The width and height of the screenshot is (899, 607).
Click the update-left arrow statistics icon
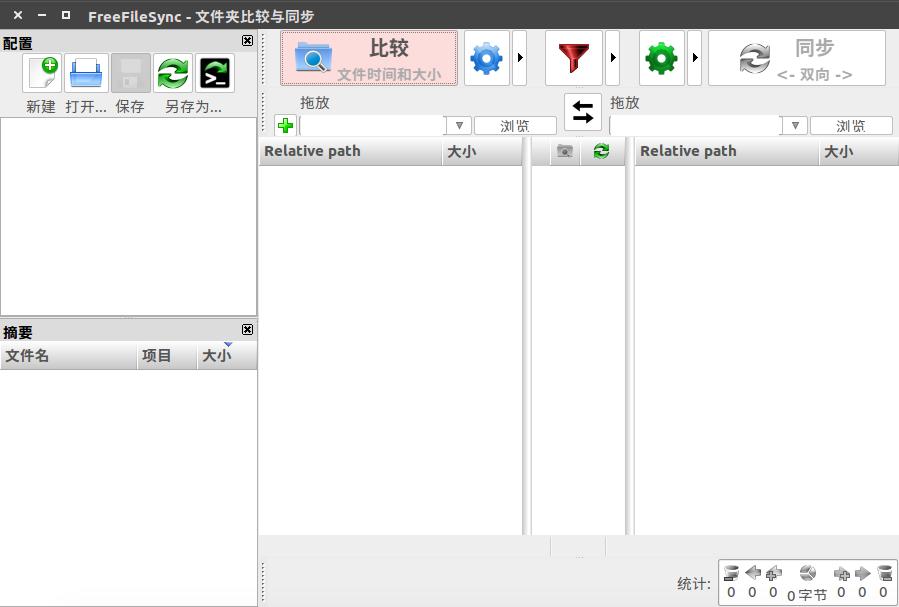752,573
